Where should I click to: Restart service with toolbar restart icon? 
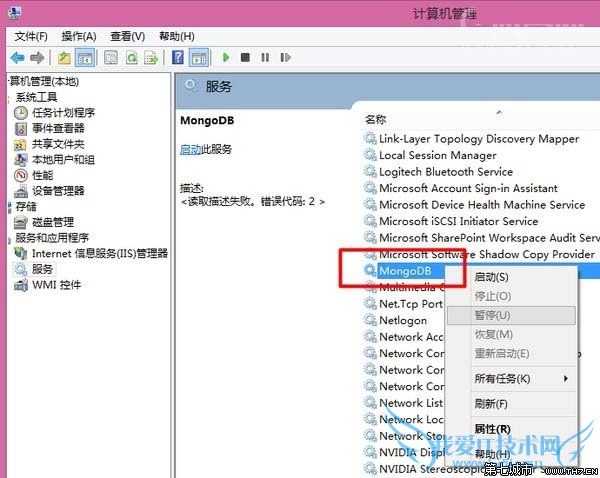tap(285, 57)
